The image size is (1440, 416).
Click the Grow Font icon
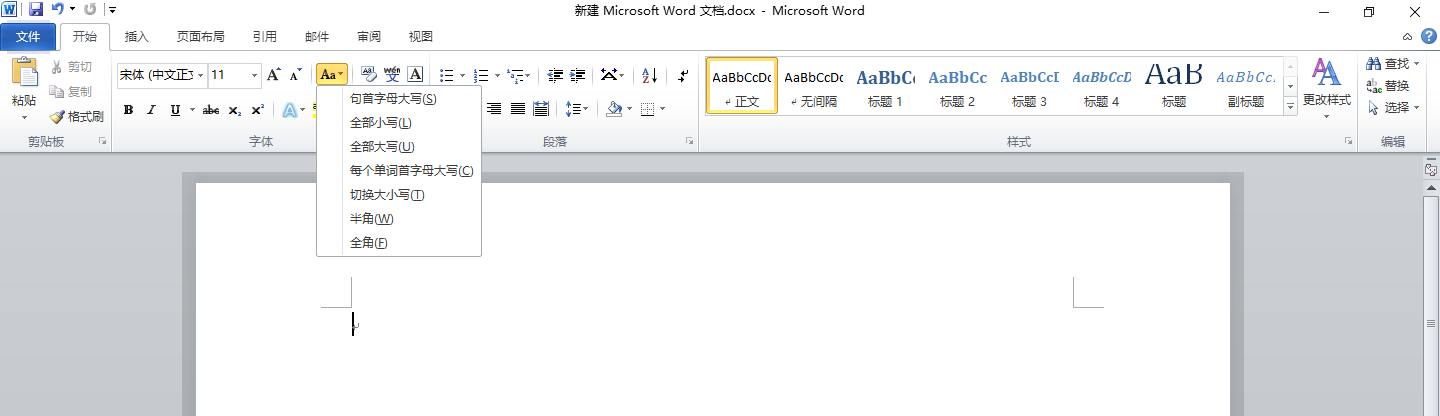pos(273,75)
